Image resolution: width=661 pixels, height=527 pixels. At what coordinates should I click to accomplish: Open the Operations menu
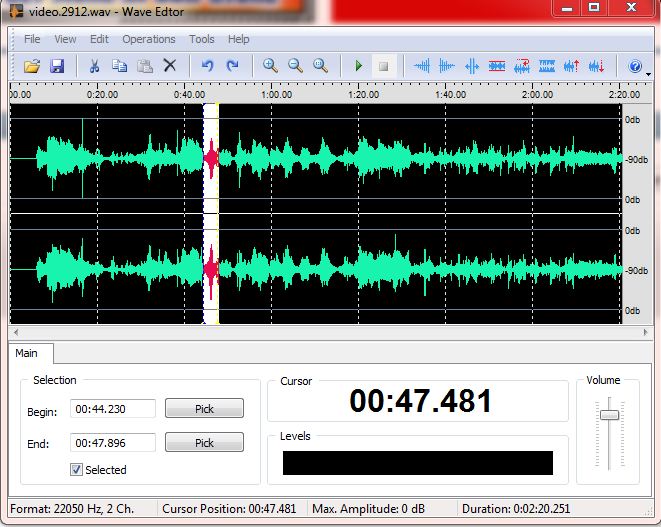pos(149,39)
